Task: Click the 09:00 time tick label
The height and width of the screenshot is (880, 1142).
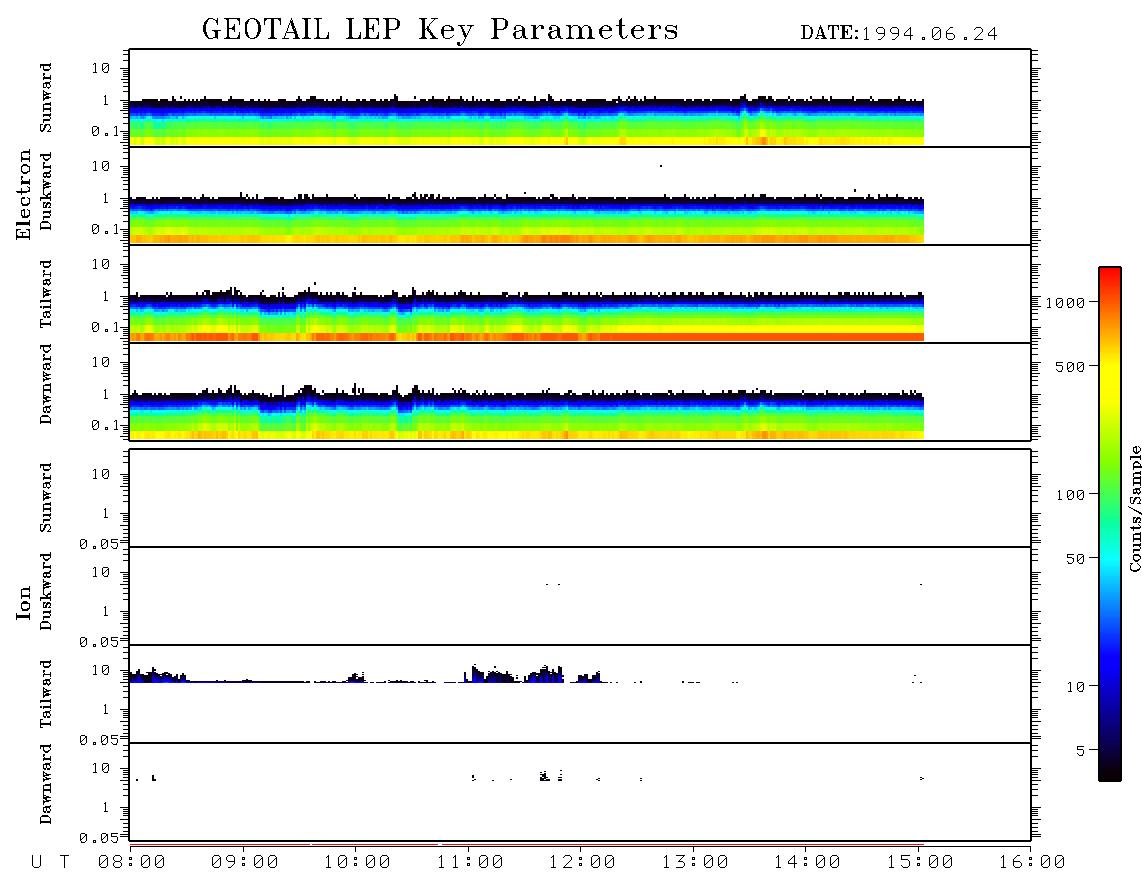Action: point(245,863)
